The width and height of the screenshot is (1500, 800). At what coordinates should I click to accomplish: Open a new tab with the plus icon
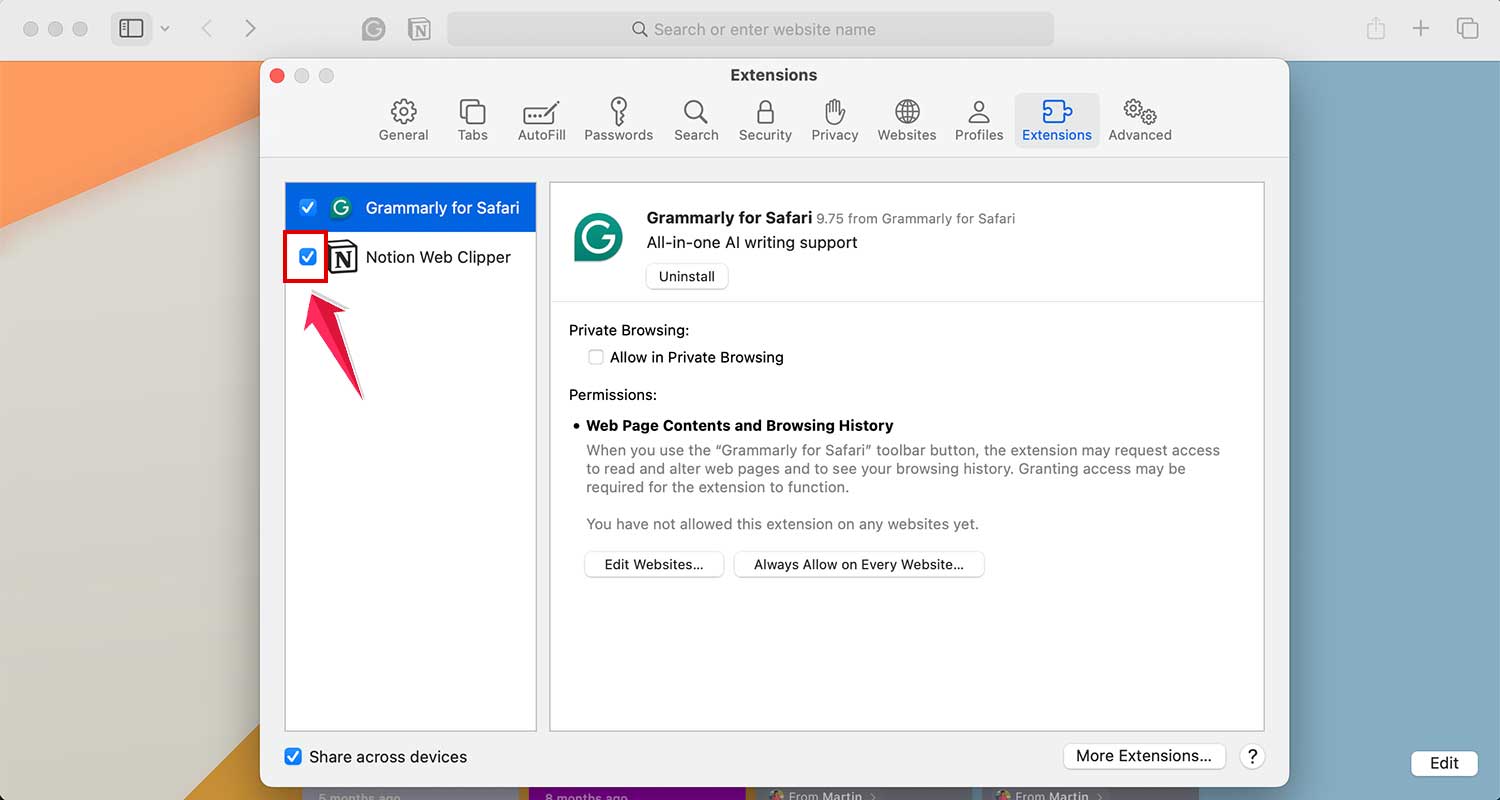[1421, 28]
